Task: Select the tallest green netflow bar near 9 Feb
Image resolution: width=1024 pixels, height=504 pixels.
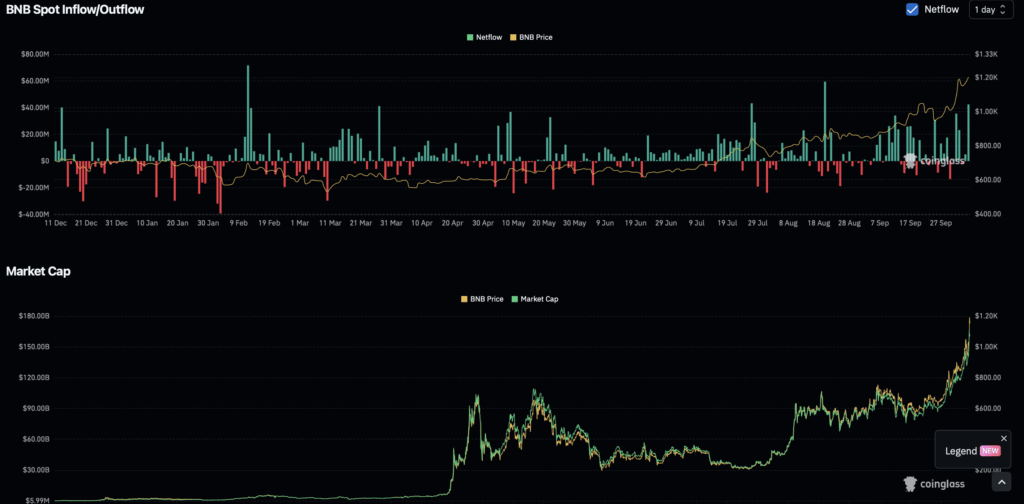Action: [x=248, y=112]
